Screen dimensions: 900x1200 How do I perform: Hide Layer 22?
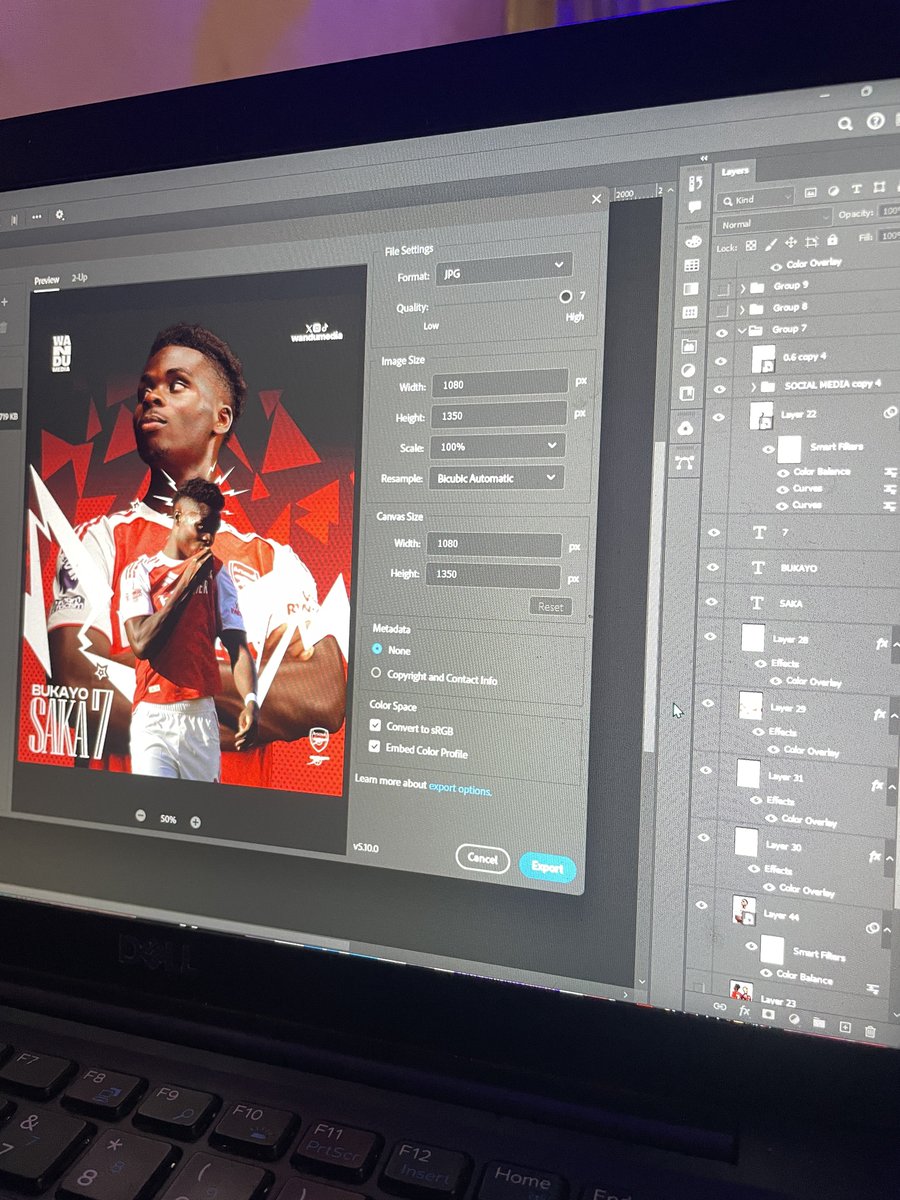[718, 417]
